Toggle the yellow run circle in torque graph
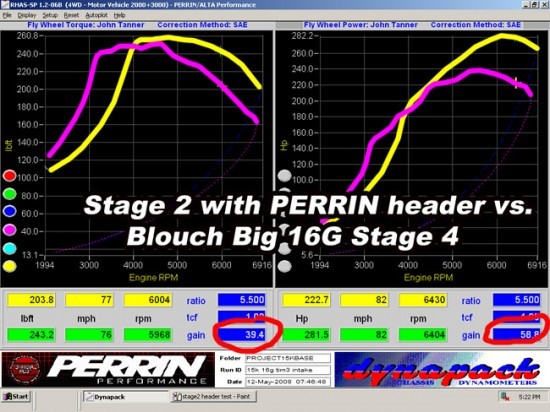 click(x=9, y=266)
